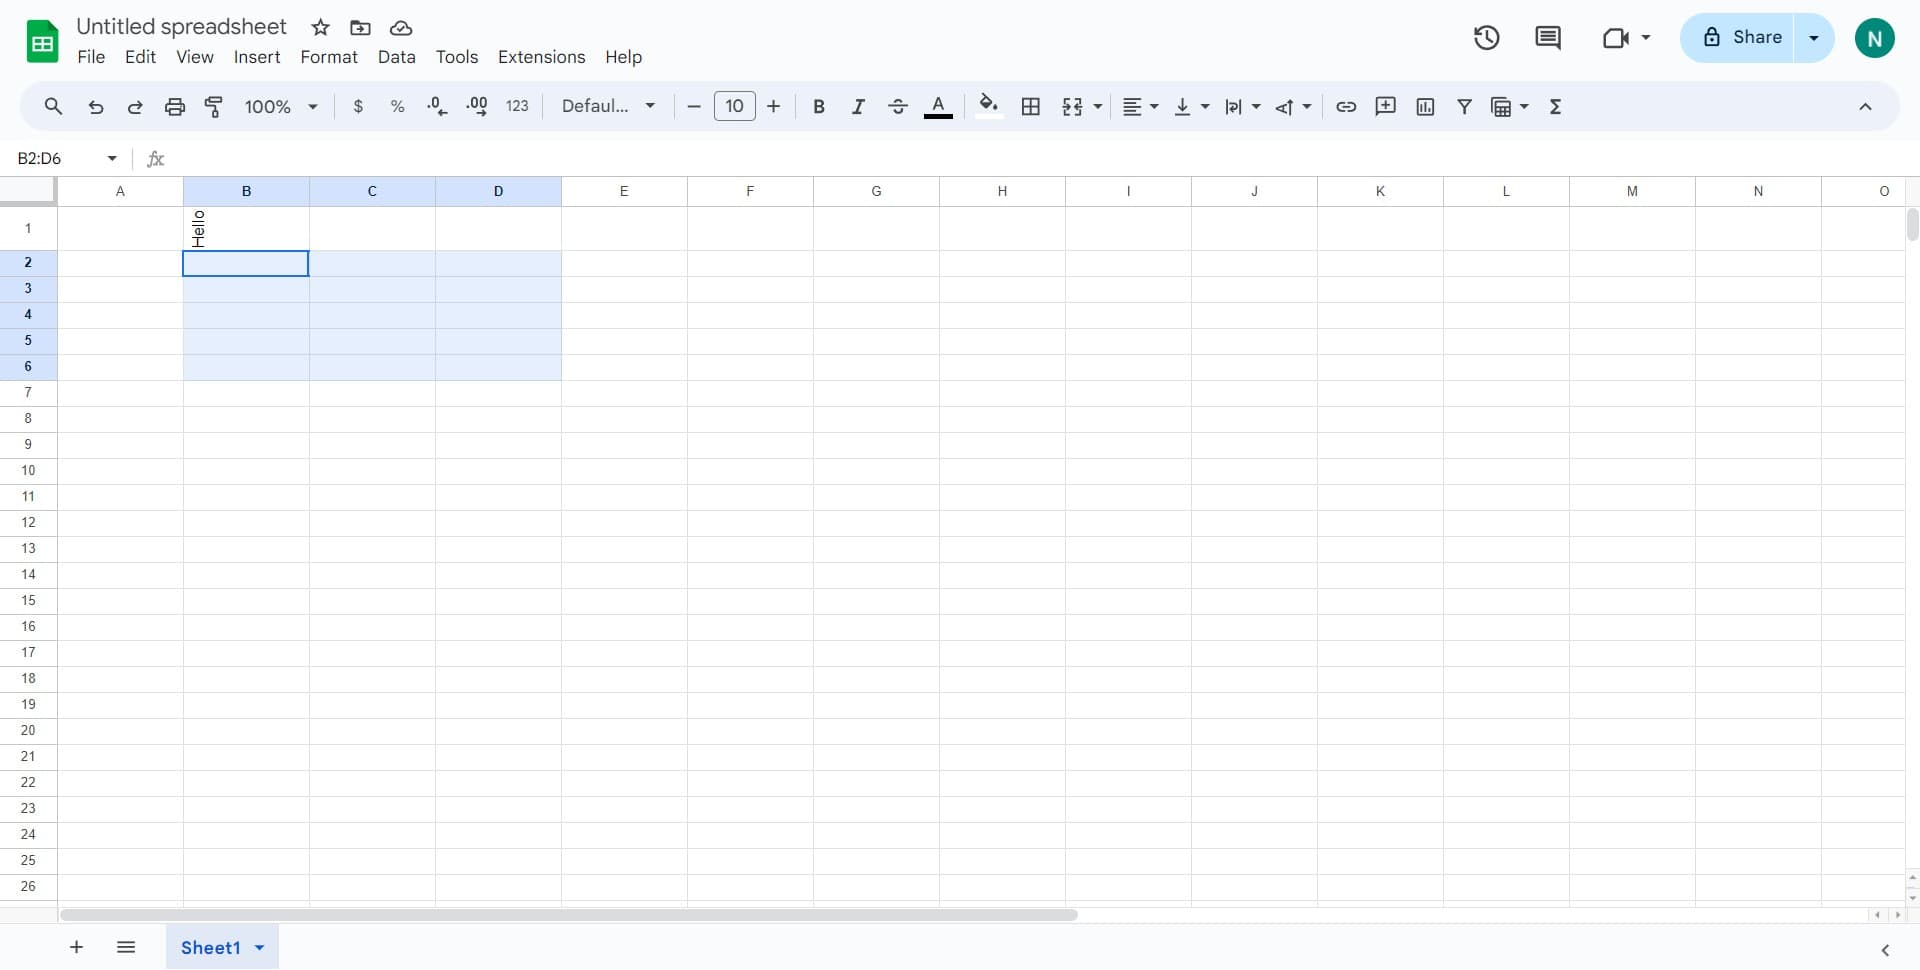The width and height of the screenshot is (1920, 970).
Task: Apply strikethrough formatting
Action: (898, 106)
